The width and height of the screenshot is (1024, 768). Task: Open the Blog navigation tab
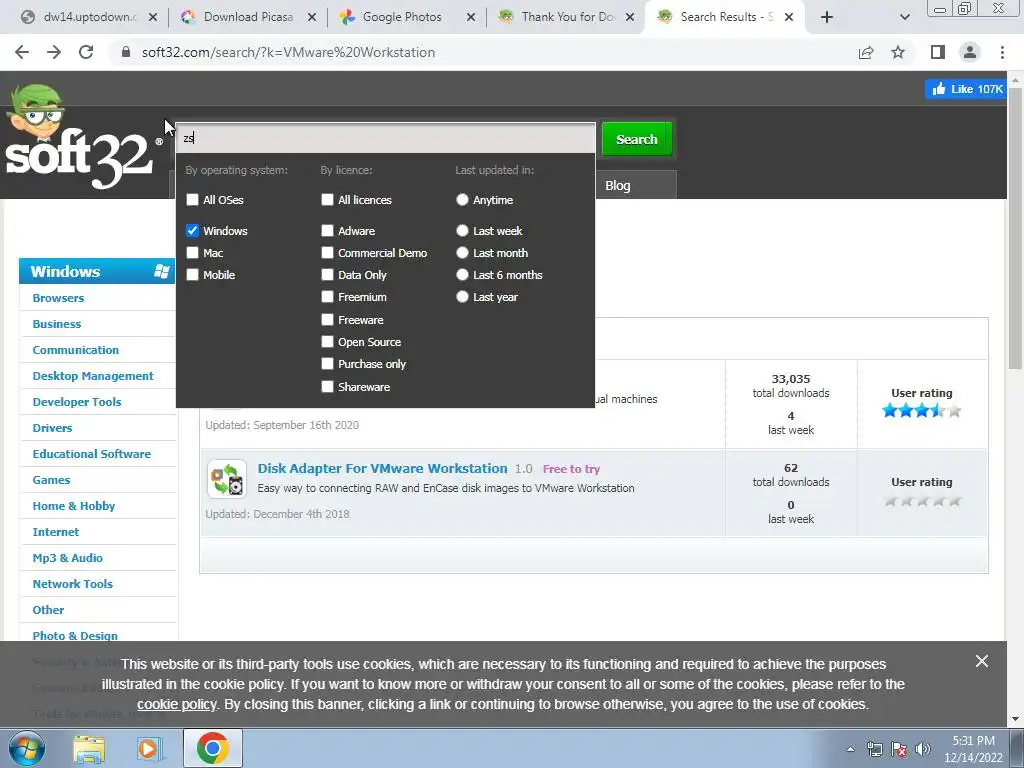point(617,185)
